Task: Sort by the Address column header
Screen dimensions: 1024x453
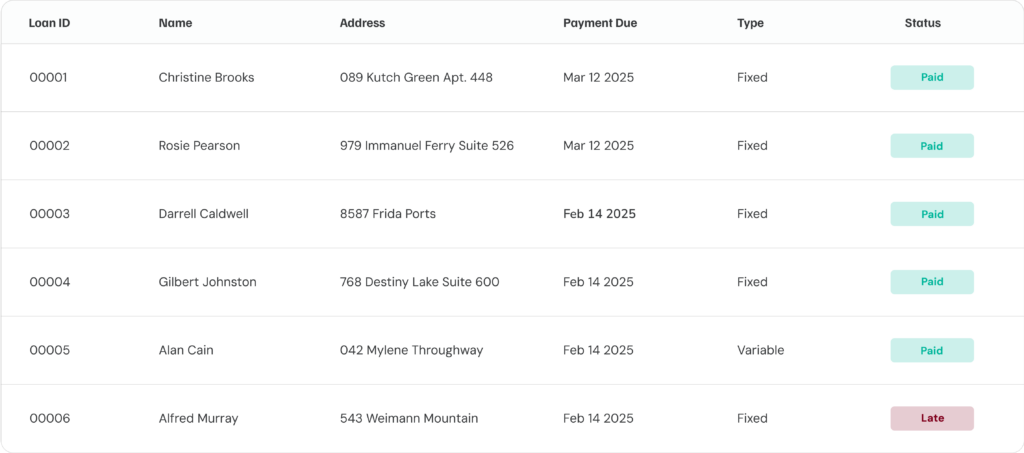Action: click(362, 23)
